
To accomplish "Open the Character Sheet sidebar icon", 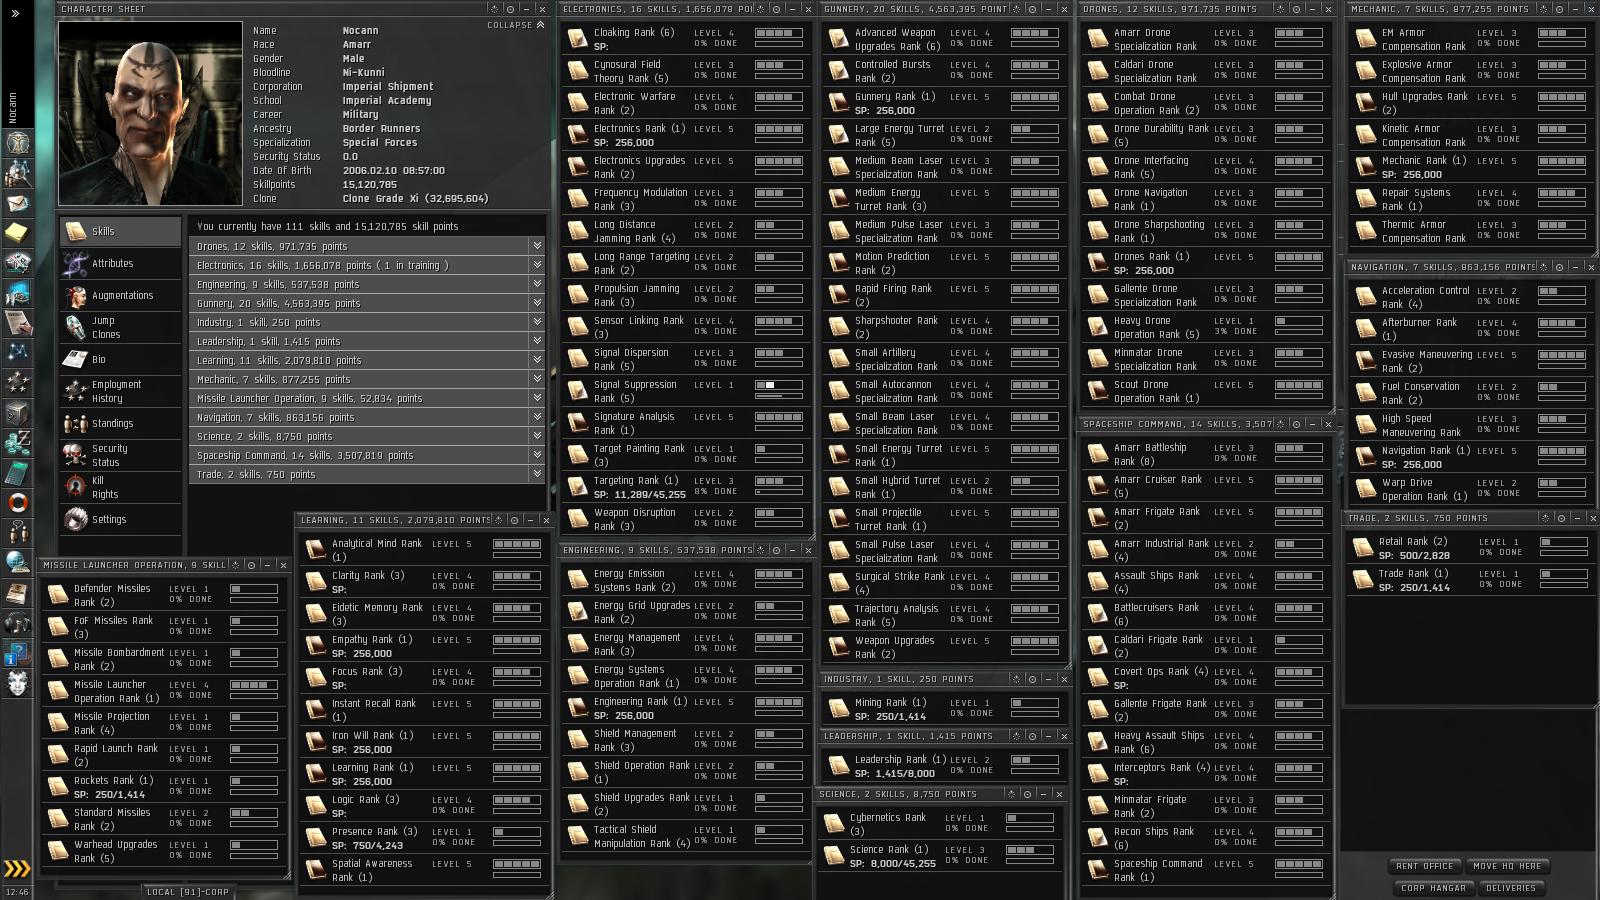I will (17, 143).
